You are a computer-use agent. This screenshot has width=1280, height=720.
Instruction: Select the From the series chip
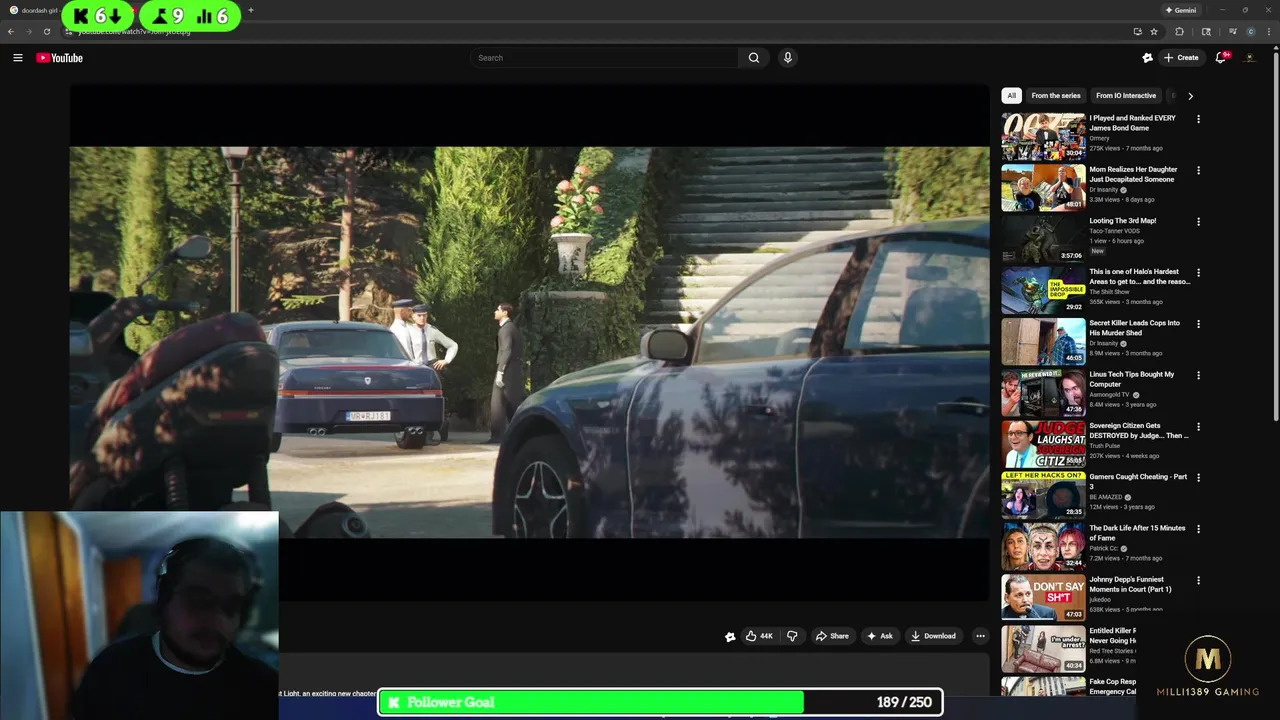(x=1056, y=96)
